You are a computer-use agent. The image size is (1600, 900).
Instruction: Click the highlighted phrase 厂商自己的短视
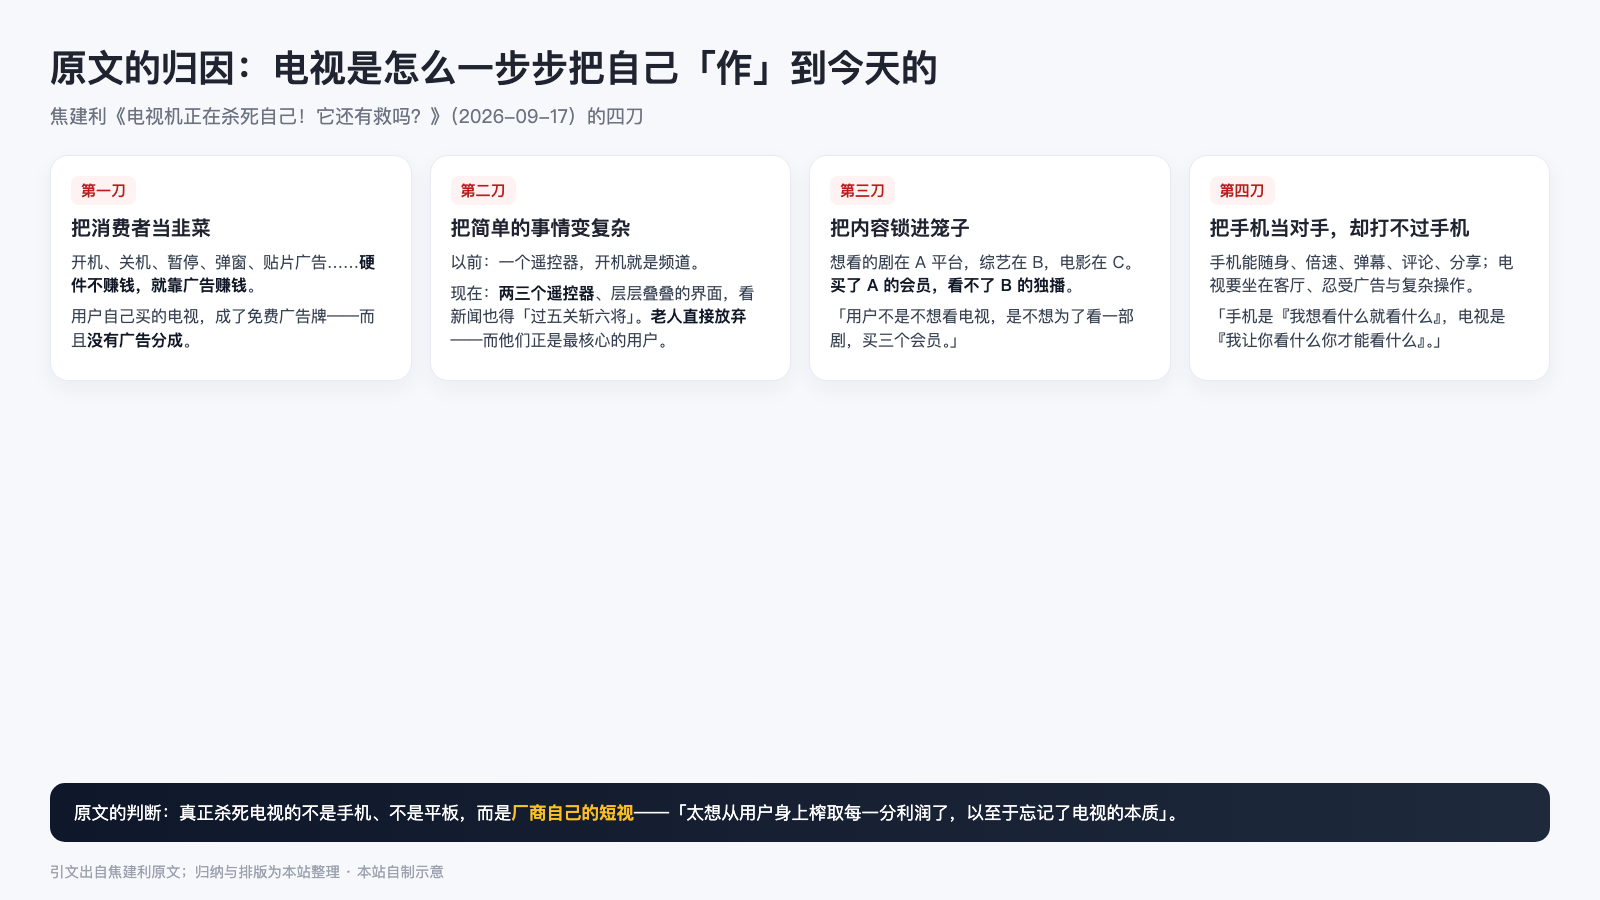(573, 813)
